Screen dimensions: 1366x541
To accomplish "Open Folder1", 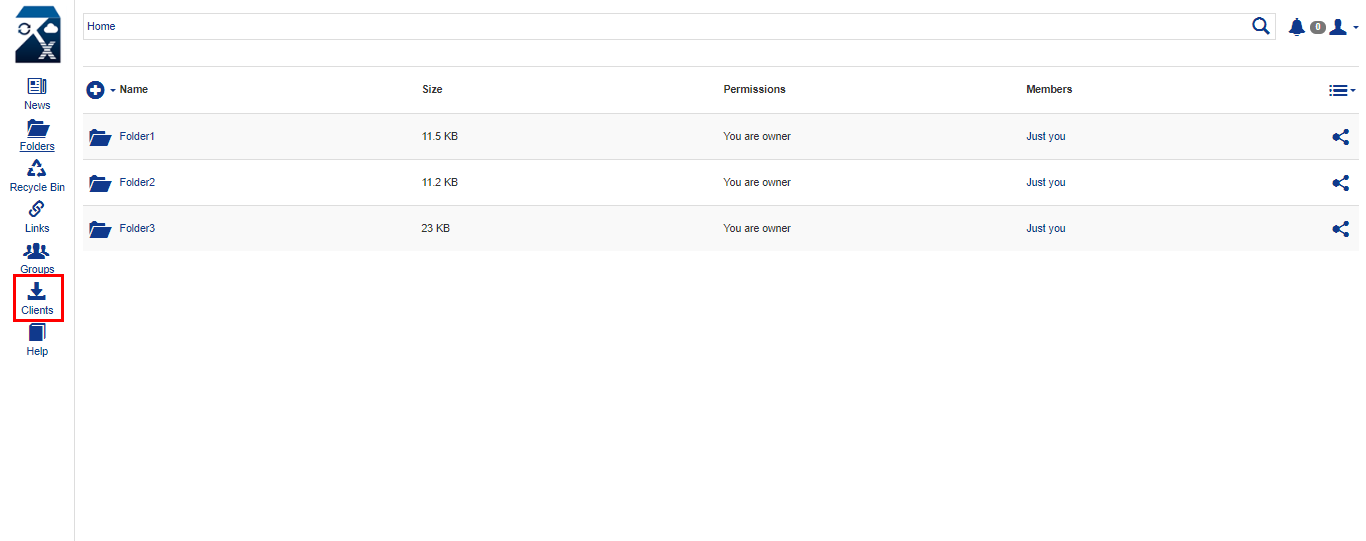I will pyautogui.click(x=137, y=136).
